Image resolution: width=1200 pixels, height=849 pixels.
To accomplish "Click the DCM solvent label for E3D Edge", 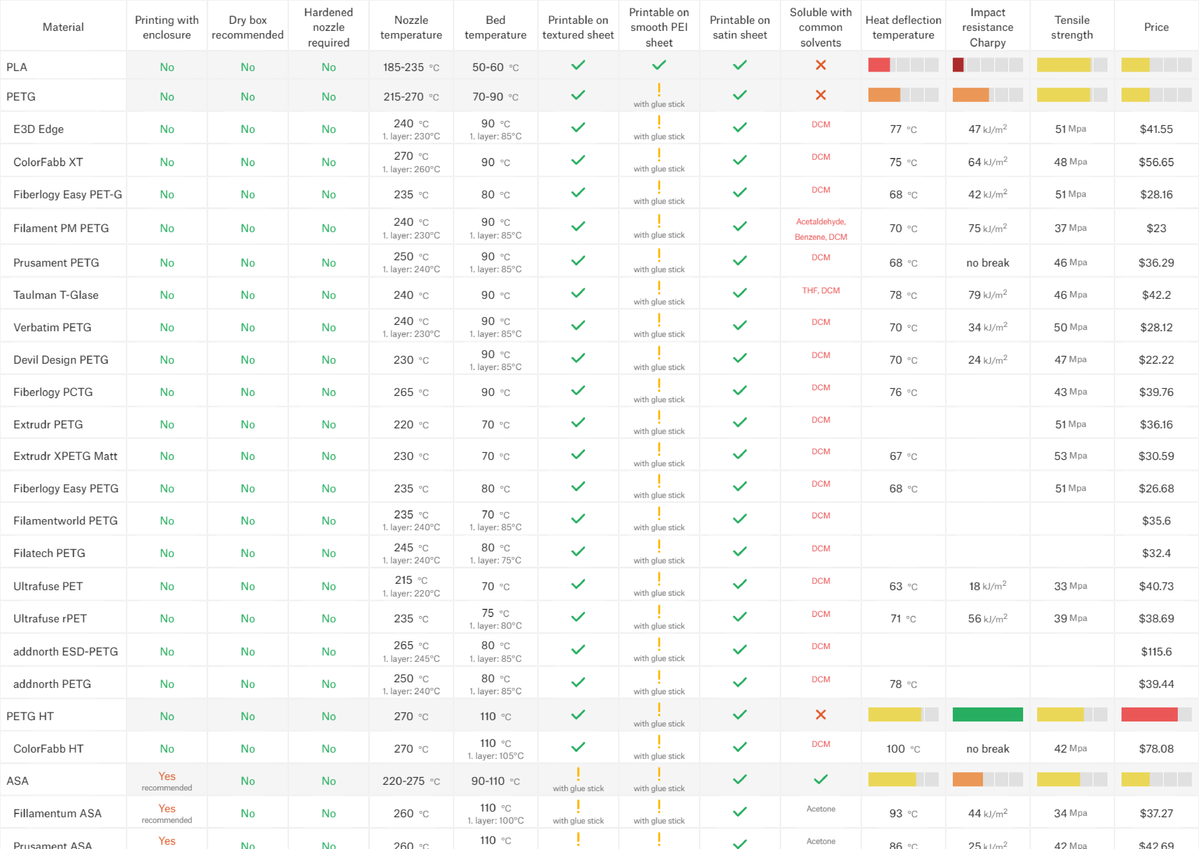I will tap(820, 123).
